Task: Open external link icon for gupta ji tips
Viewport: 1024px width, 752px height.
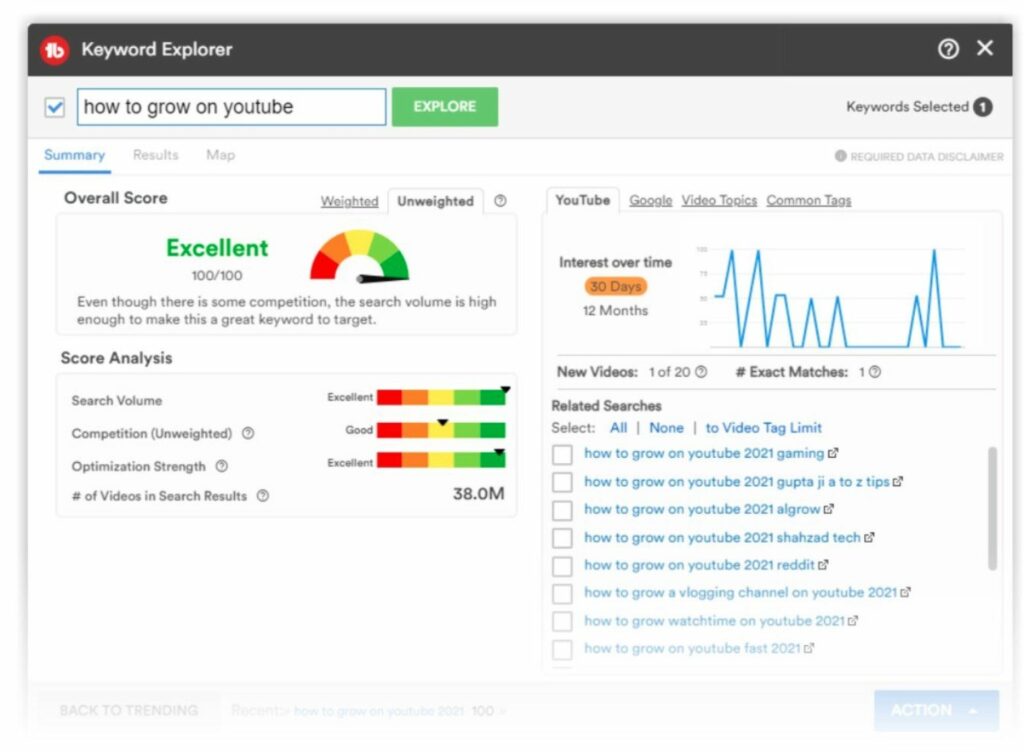Action: tap(898, 482)
